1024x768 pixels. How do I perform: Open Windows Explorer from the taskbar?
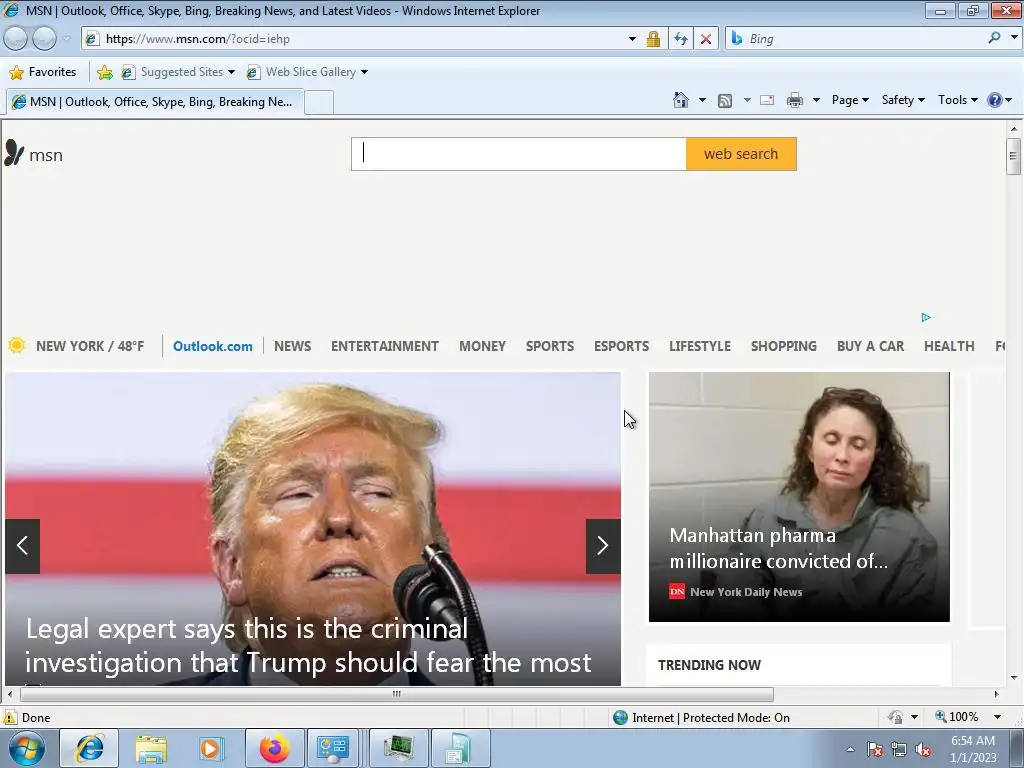point(152,748)
